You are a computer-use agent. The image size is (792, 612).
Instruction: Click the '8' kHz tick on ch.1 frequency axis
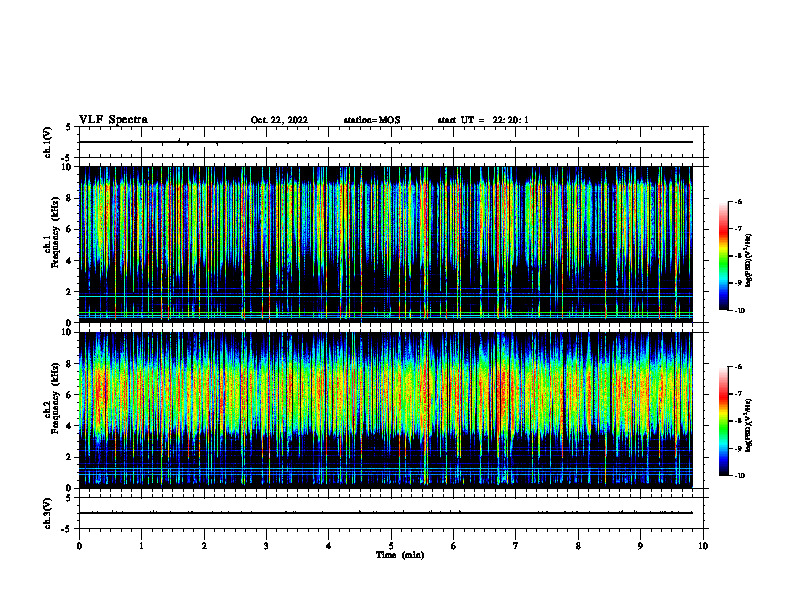pyautogui.click(x=70, y=198)
